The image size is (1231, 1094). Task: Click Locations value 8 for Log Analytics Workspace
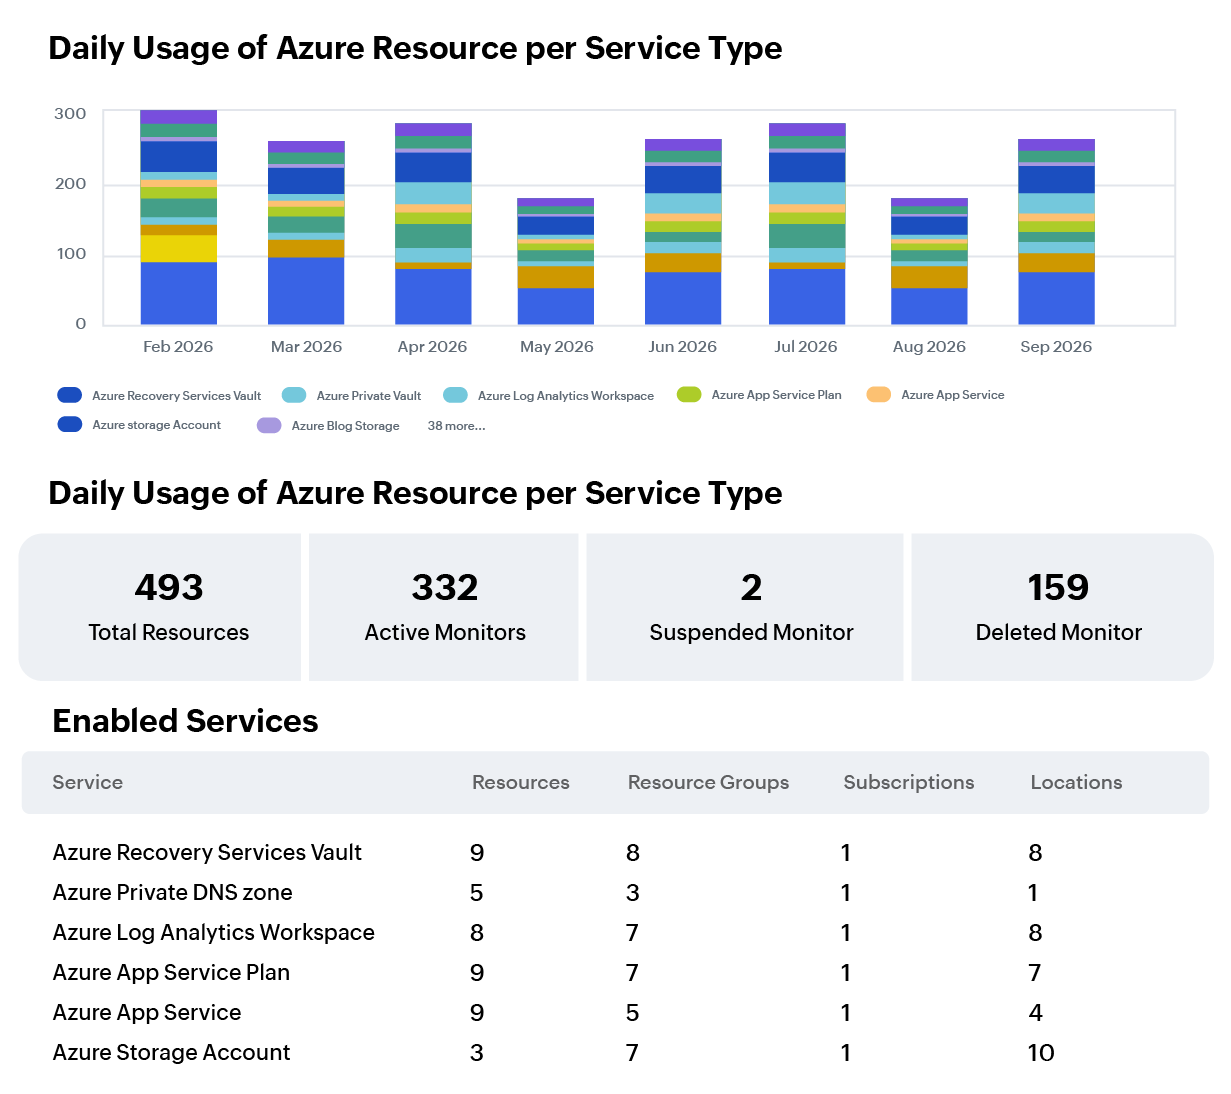tap(1036, 933)
